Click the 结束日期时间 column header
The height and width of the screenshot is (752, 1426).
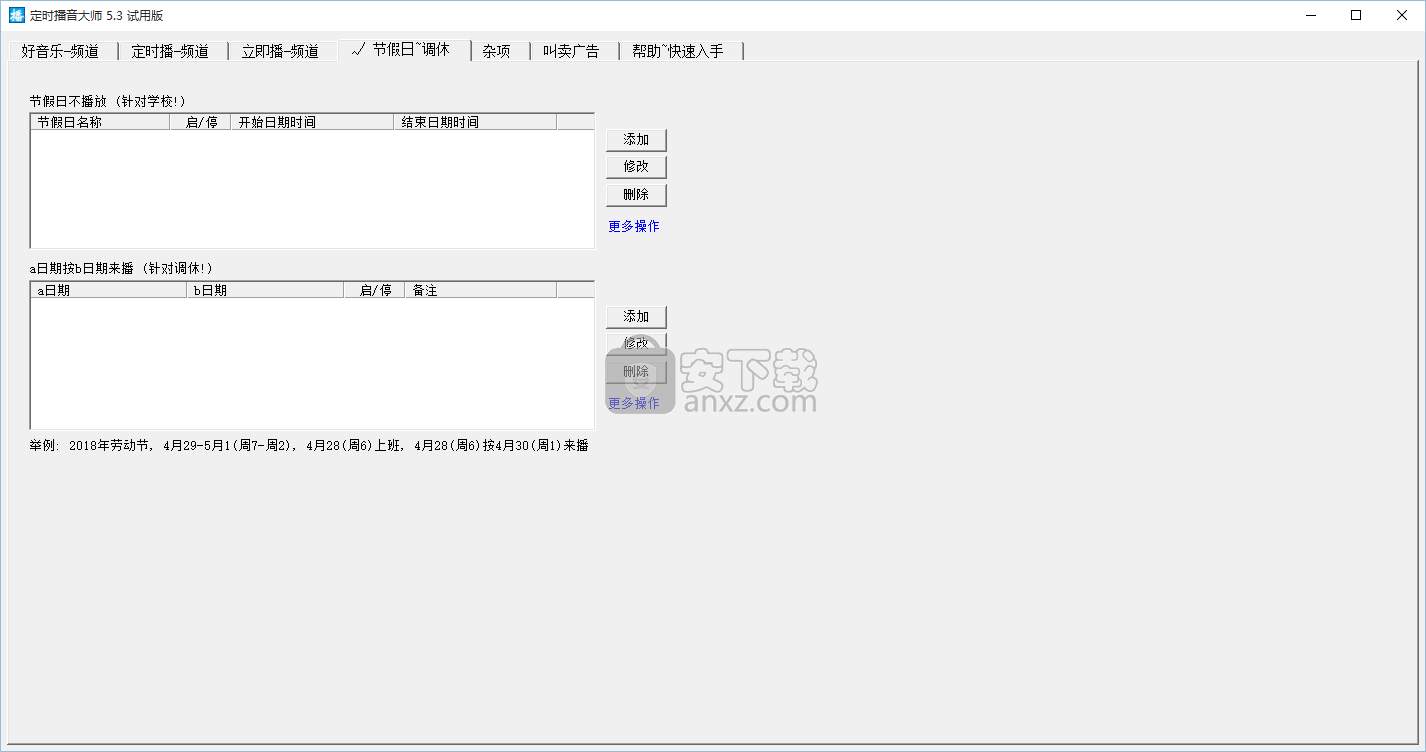tap(476, 122)
